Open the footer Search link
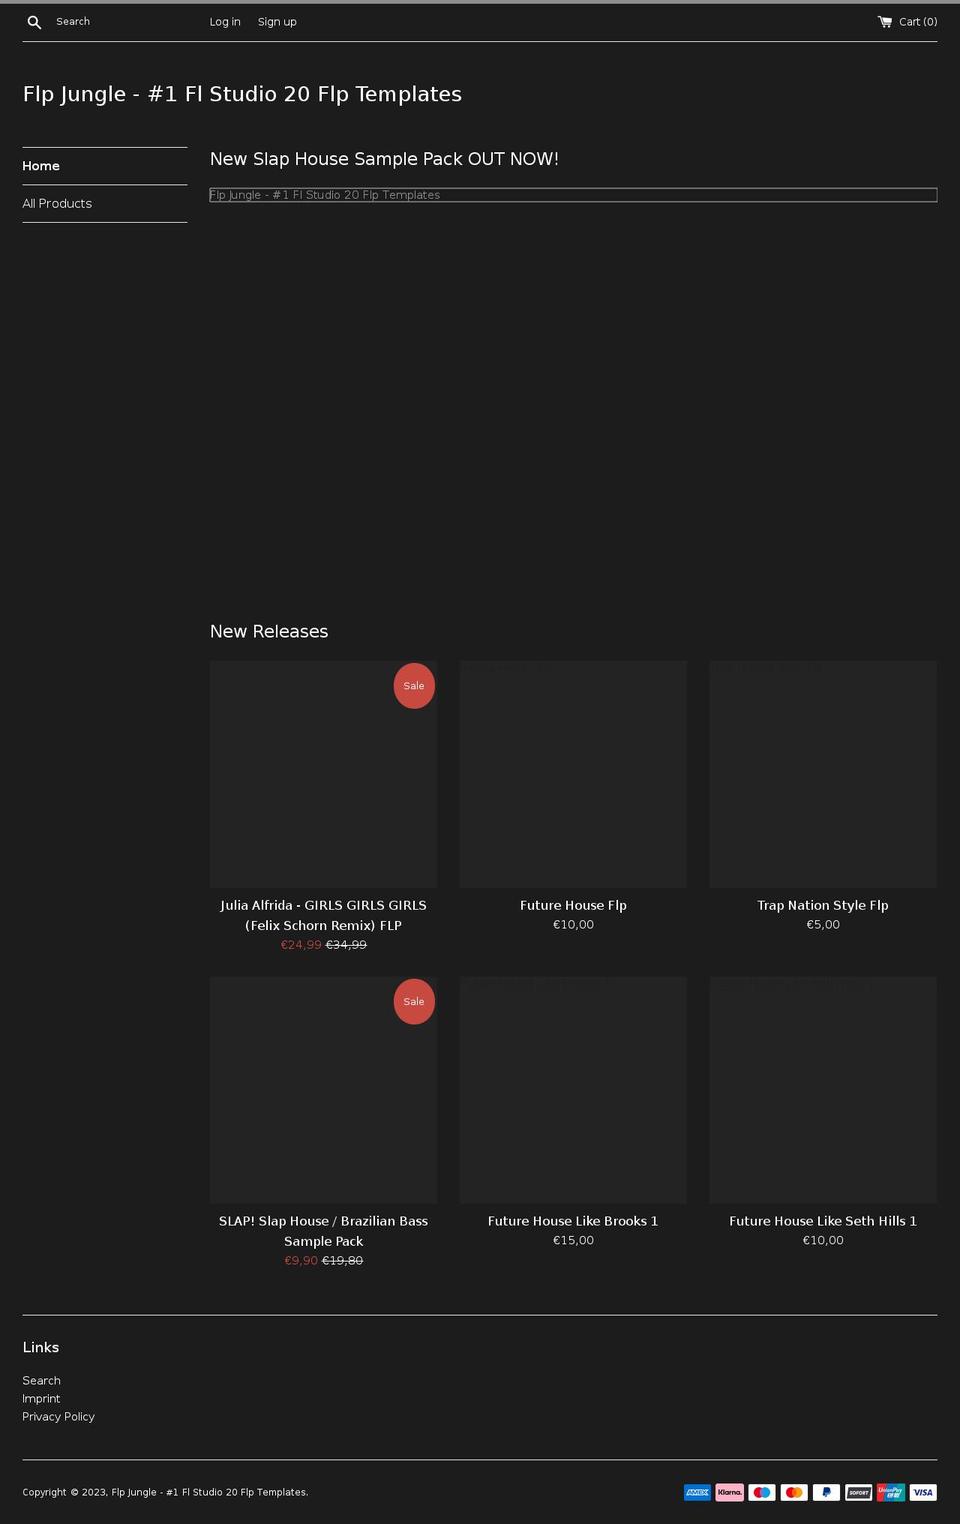 pyautogui.click(x=42, y=1381)
